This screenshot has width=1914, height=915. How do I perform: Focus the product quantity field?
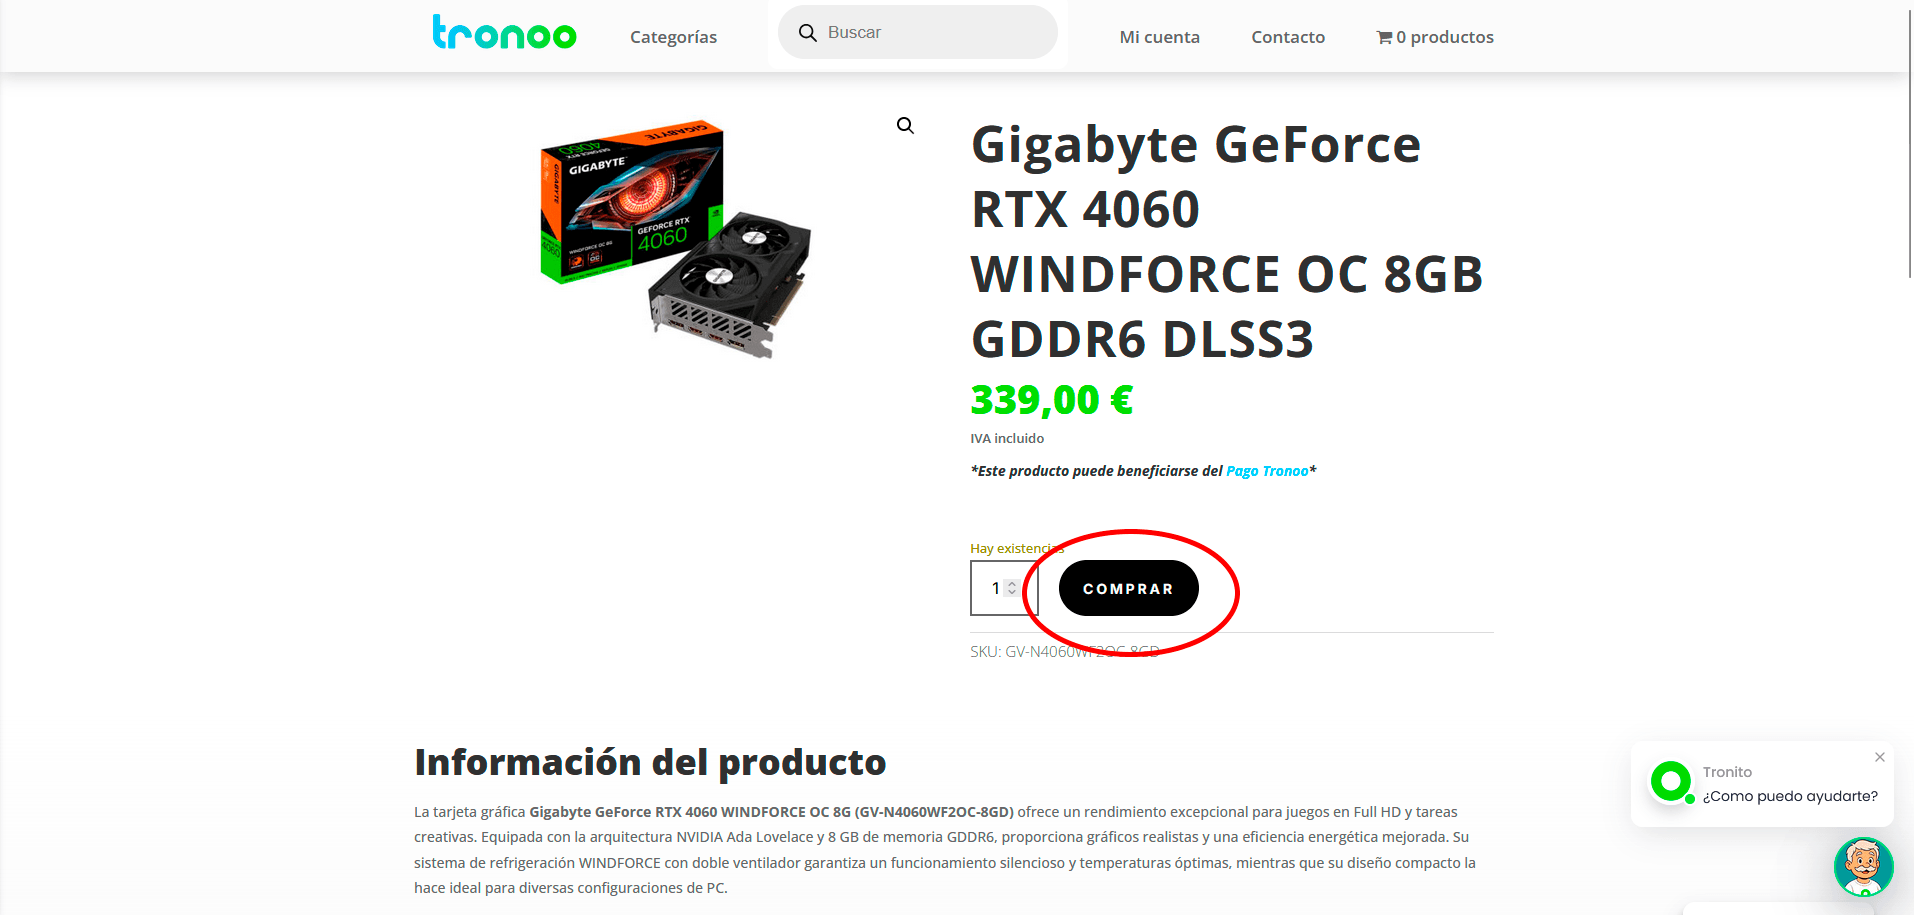pos(1004,588)
